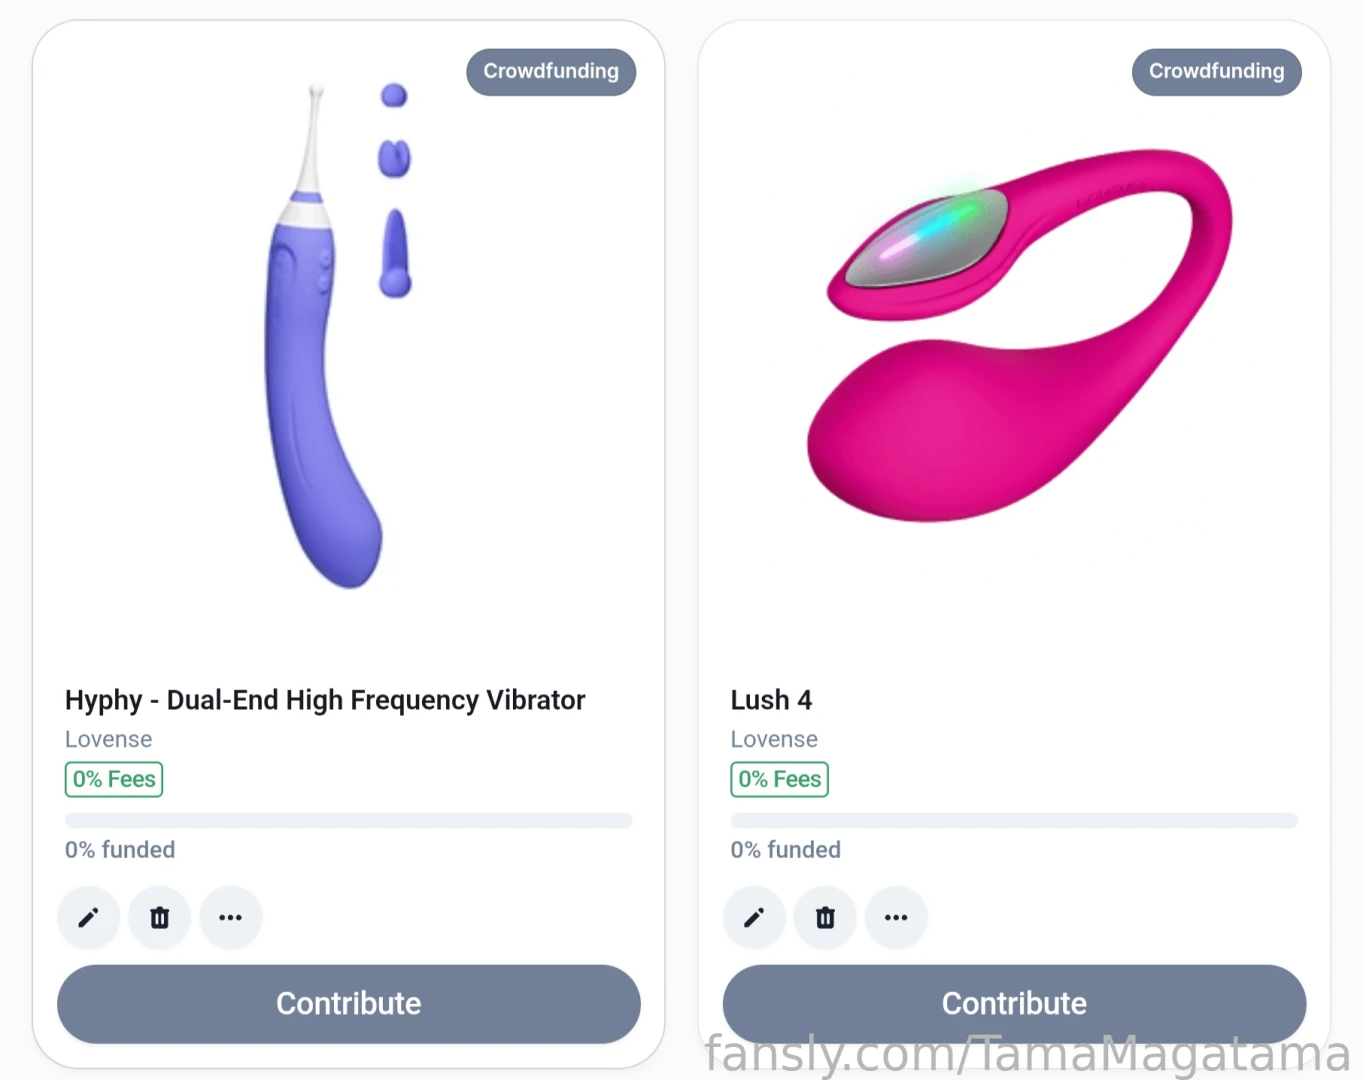Open the Lush 4 title link
Image resolution: width=1363 pixels, height=1080 pixels.
coord(771,700)
